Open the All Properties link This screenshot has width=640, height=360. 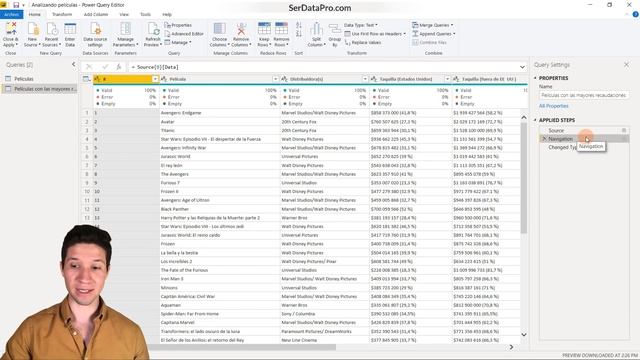pos(553,106)
